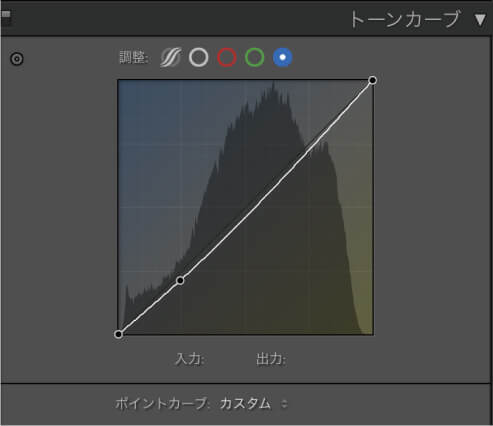Viewport: 493px width, 426px height.
Task: Click the ポイントカーブ label
Action: pyautogui.click(x=162, y=404)
